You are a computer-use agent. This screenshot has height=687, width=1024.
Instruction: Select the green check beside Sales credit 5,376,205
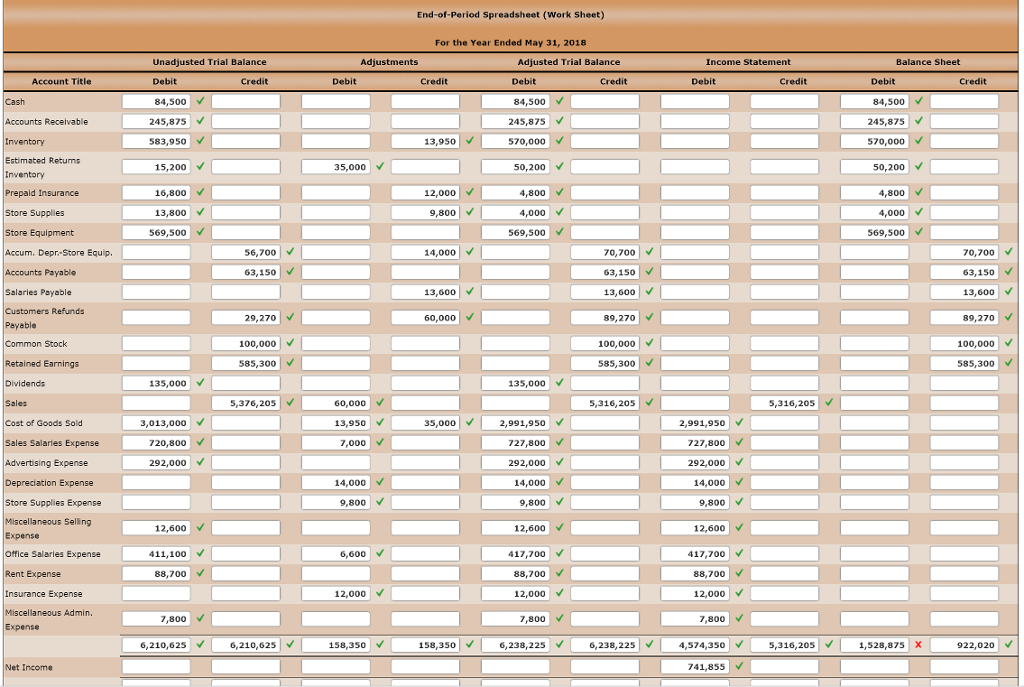click(289, 403)
